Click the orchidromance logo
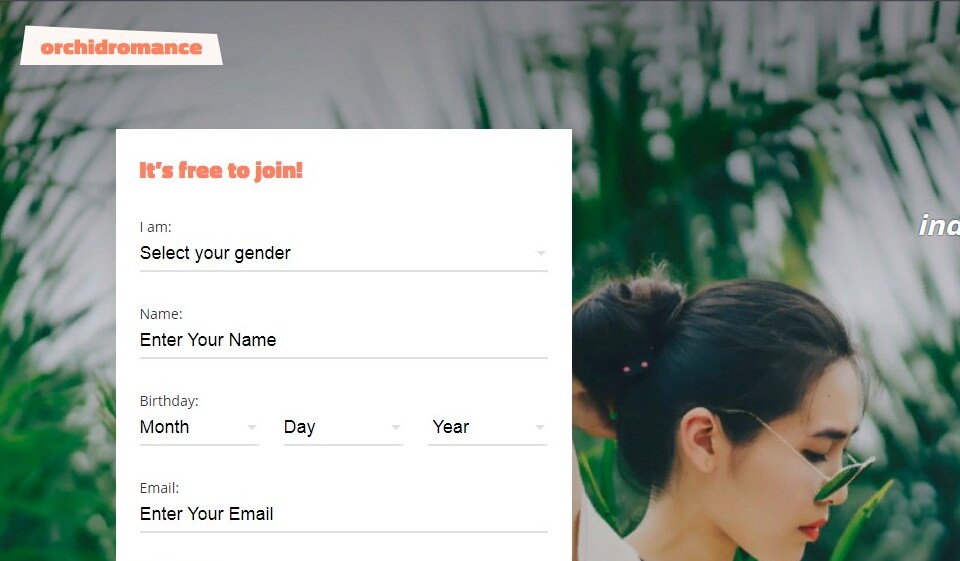960x561 pixels. [x=121, y=47]
